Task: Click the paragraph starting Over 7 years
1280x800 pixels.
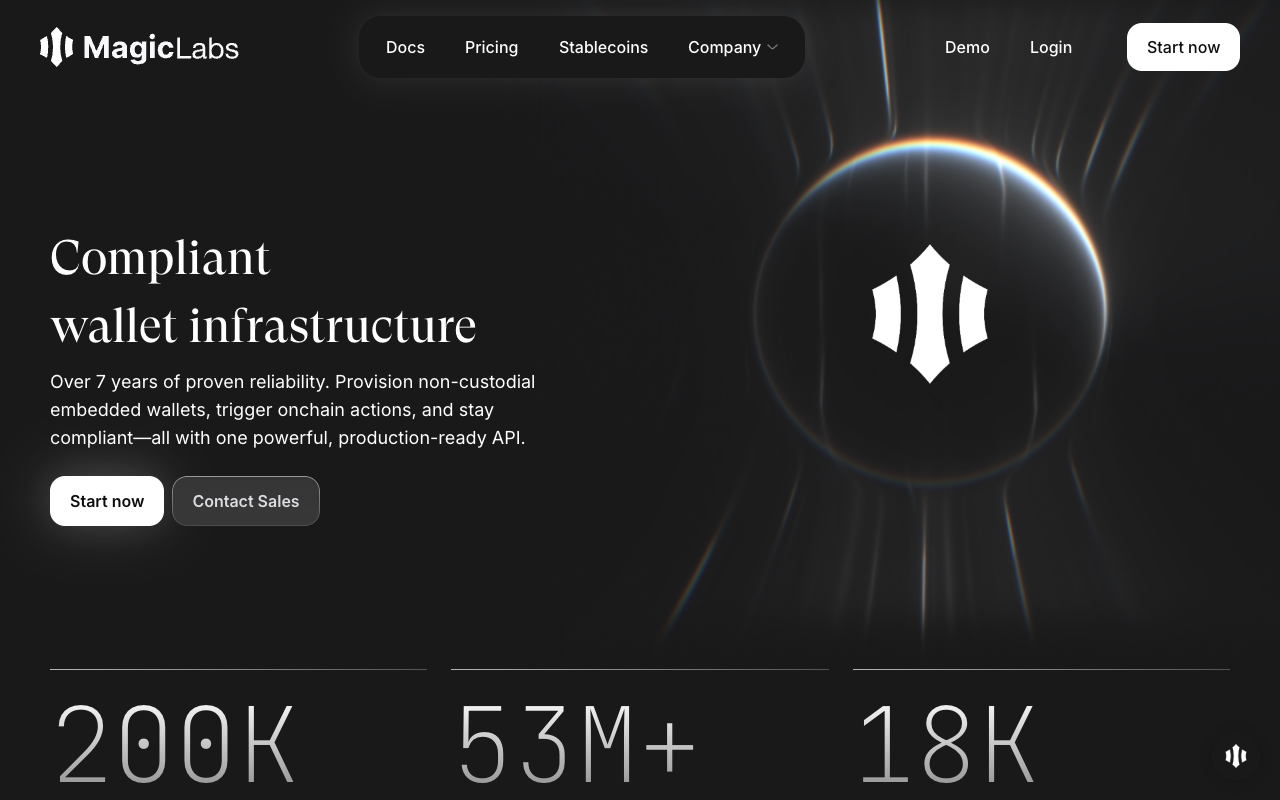Action: coord(293,410)
